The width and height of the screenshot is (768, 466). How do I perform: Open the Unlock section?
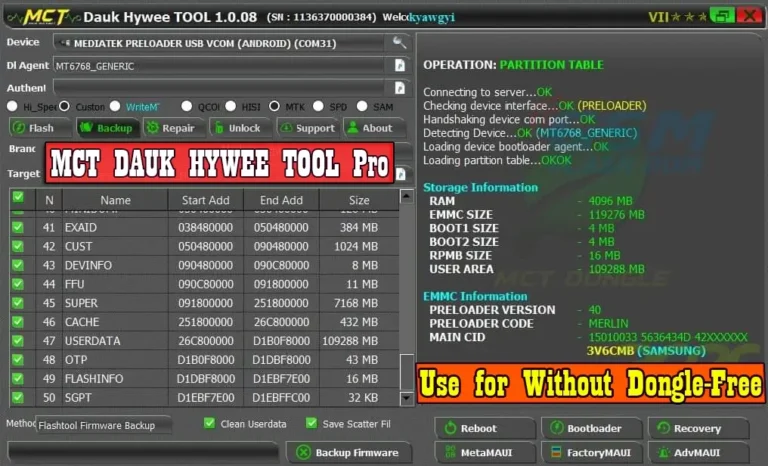[x=239, y=128]
